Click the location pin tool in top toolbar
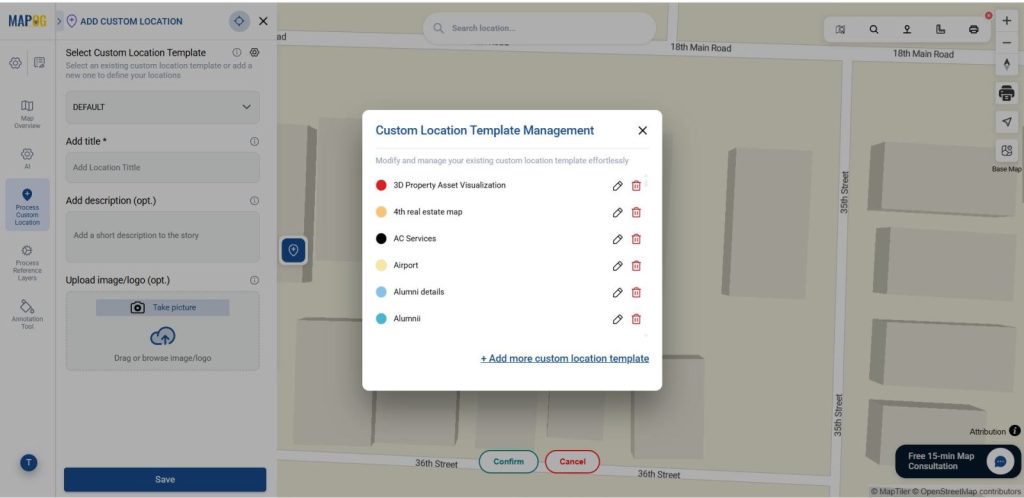This screenshot has width=1024, height=498. (907, 29)
